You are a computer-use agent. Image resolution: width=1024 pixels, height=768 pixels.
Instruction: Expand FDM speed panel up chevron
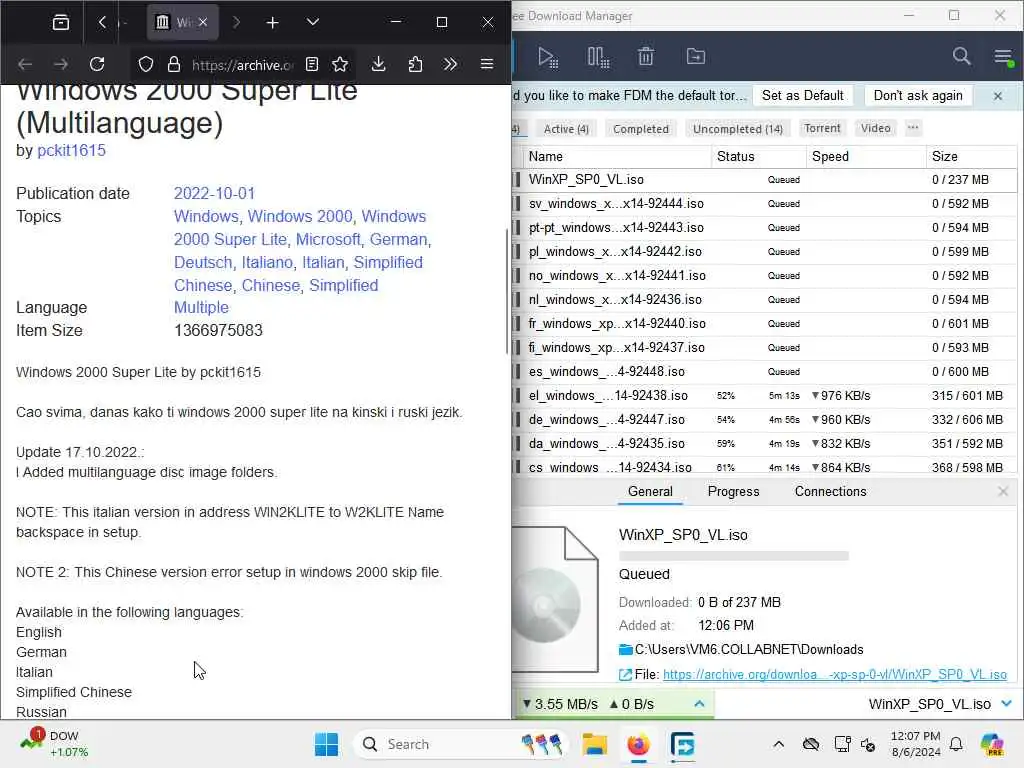[699, 704]
